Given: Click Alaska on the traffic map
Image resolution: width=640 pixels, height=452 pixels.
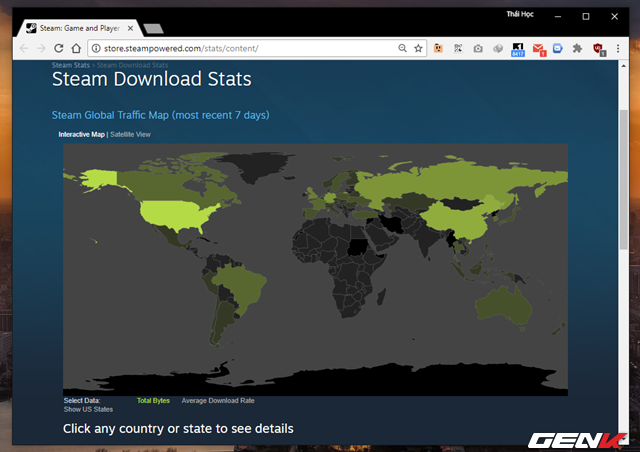Looking at the screenshot, I should point(100,180).
